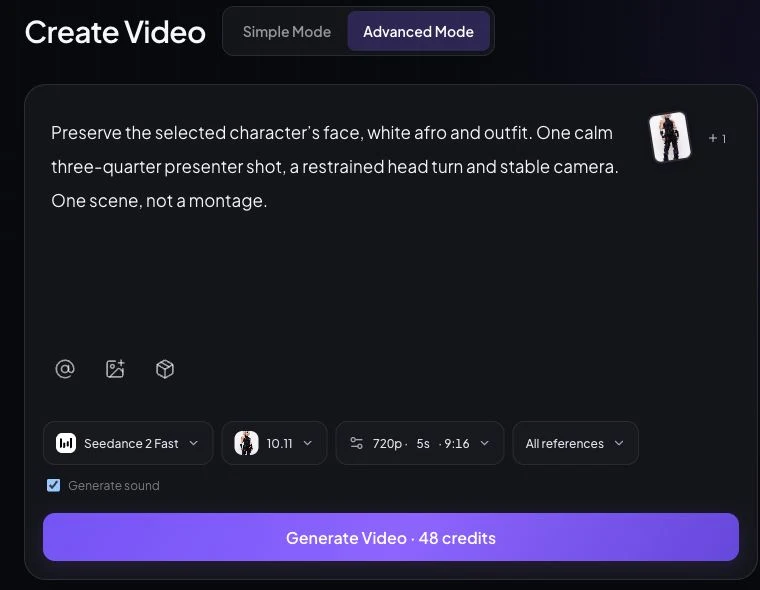Click the character avatar in the 10.11 selector

pyautogui.click(x=246, y=443)
